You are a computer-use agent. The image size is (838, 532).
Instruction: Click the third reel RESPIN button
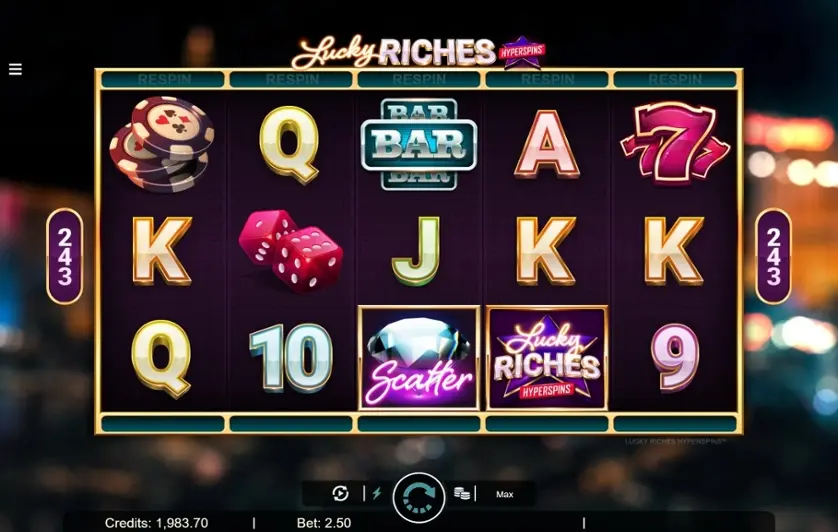[x=419, y=80]
